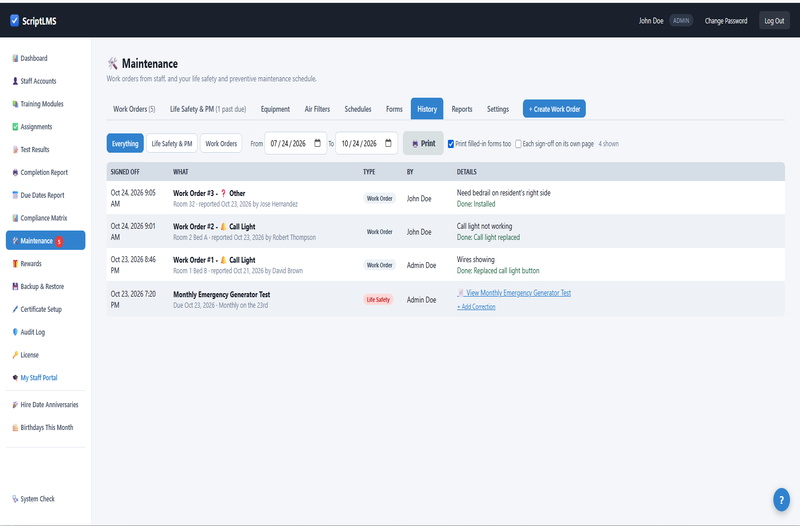The width and height of the screenshot is (800, 526).
Task: Click the red Maintenance notification badge
Action: (x=59, y=241)
